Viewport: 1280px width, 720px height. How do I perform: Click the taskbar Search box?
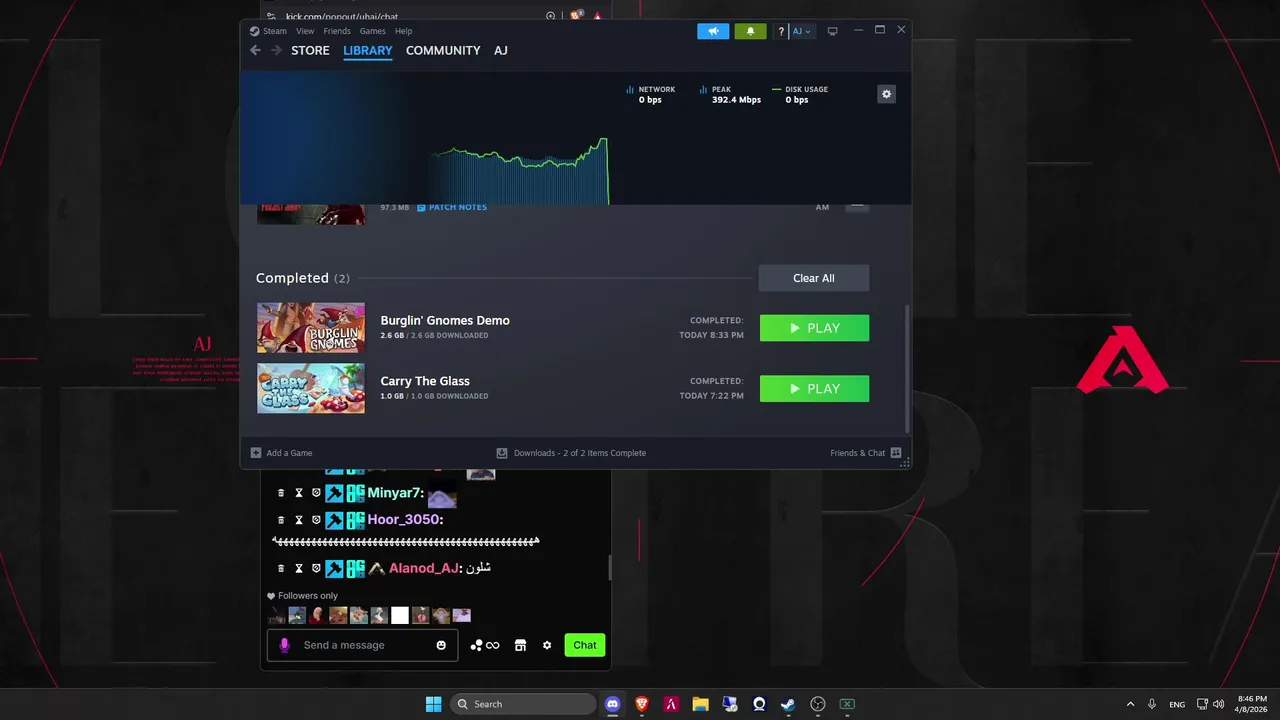point(523,704)
